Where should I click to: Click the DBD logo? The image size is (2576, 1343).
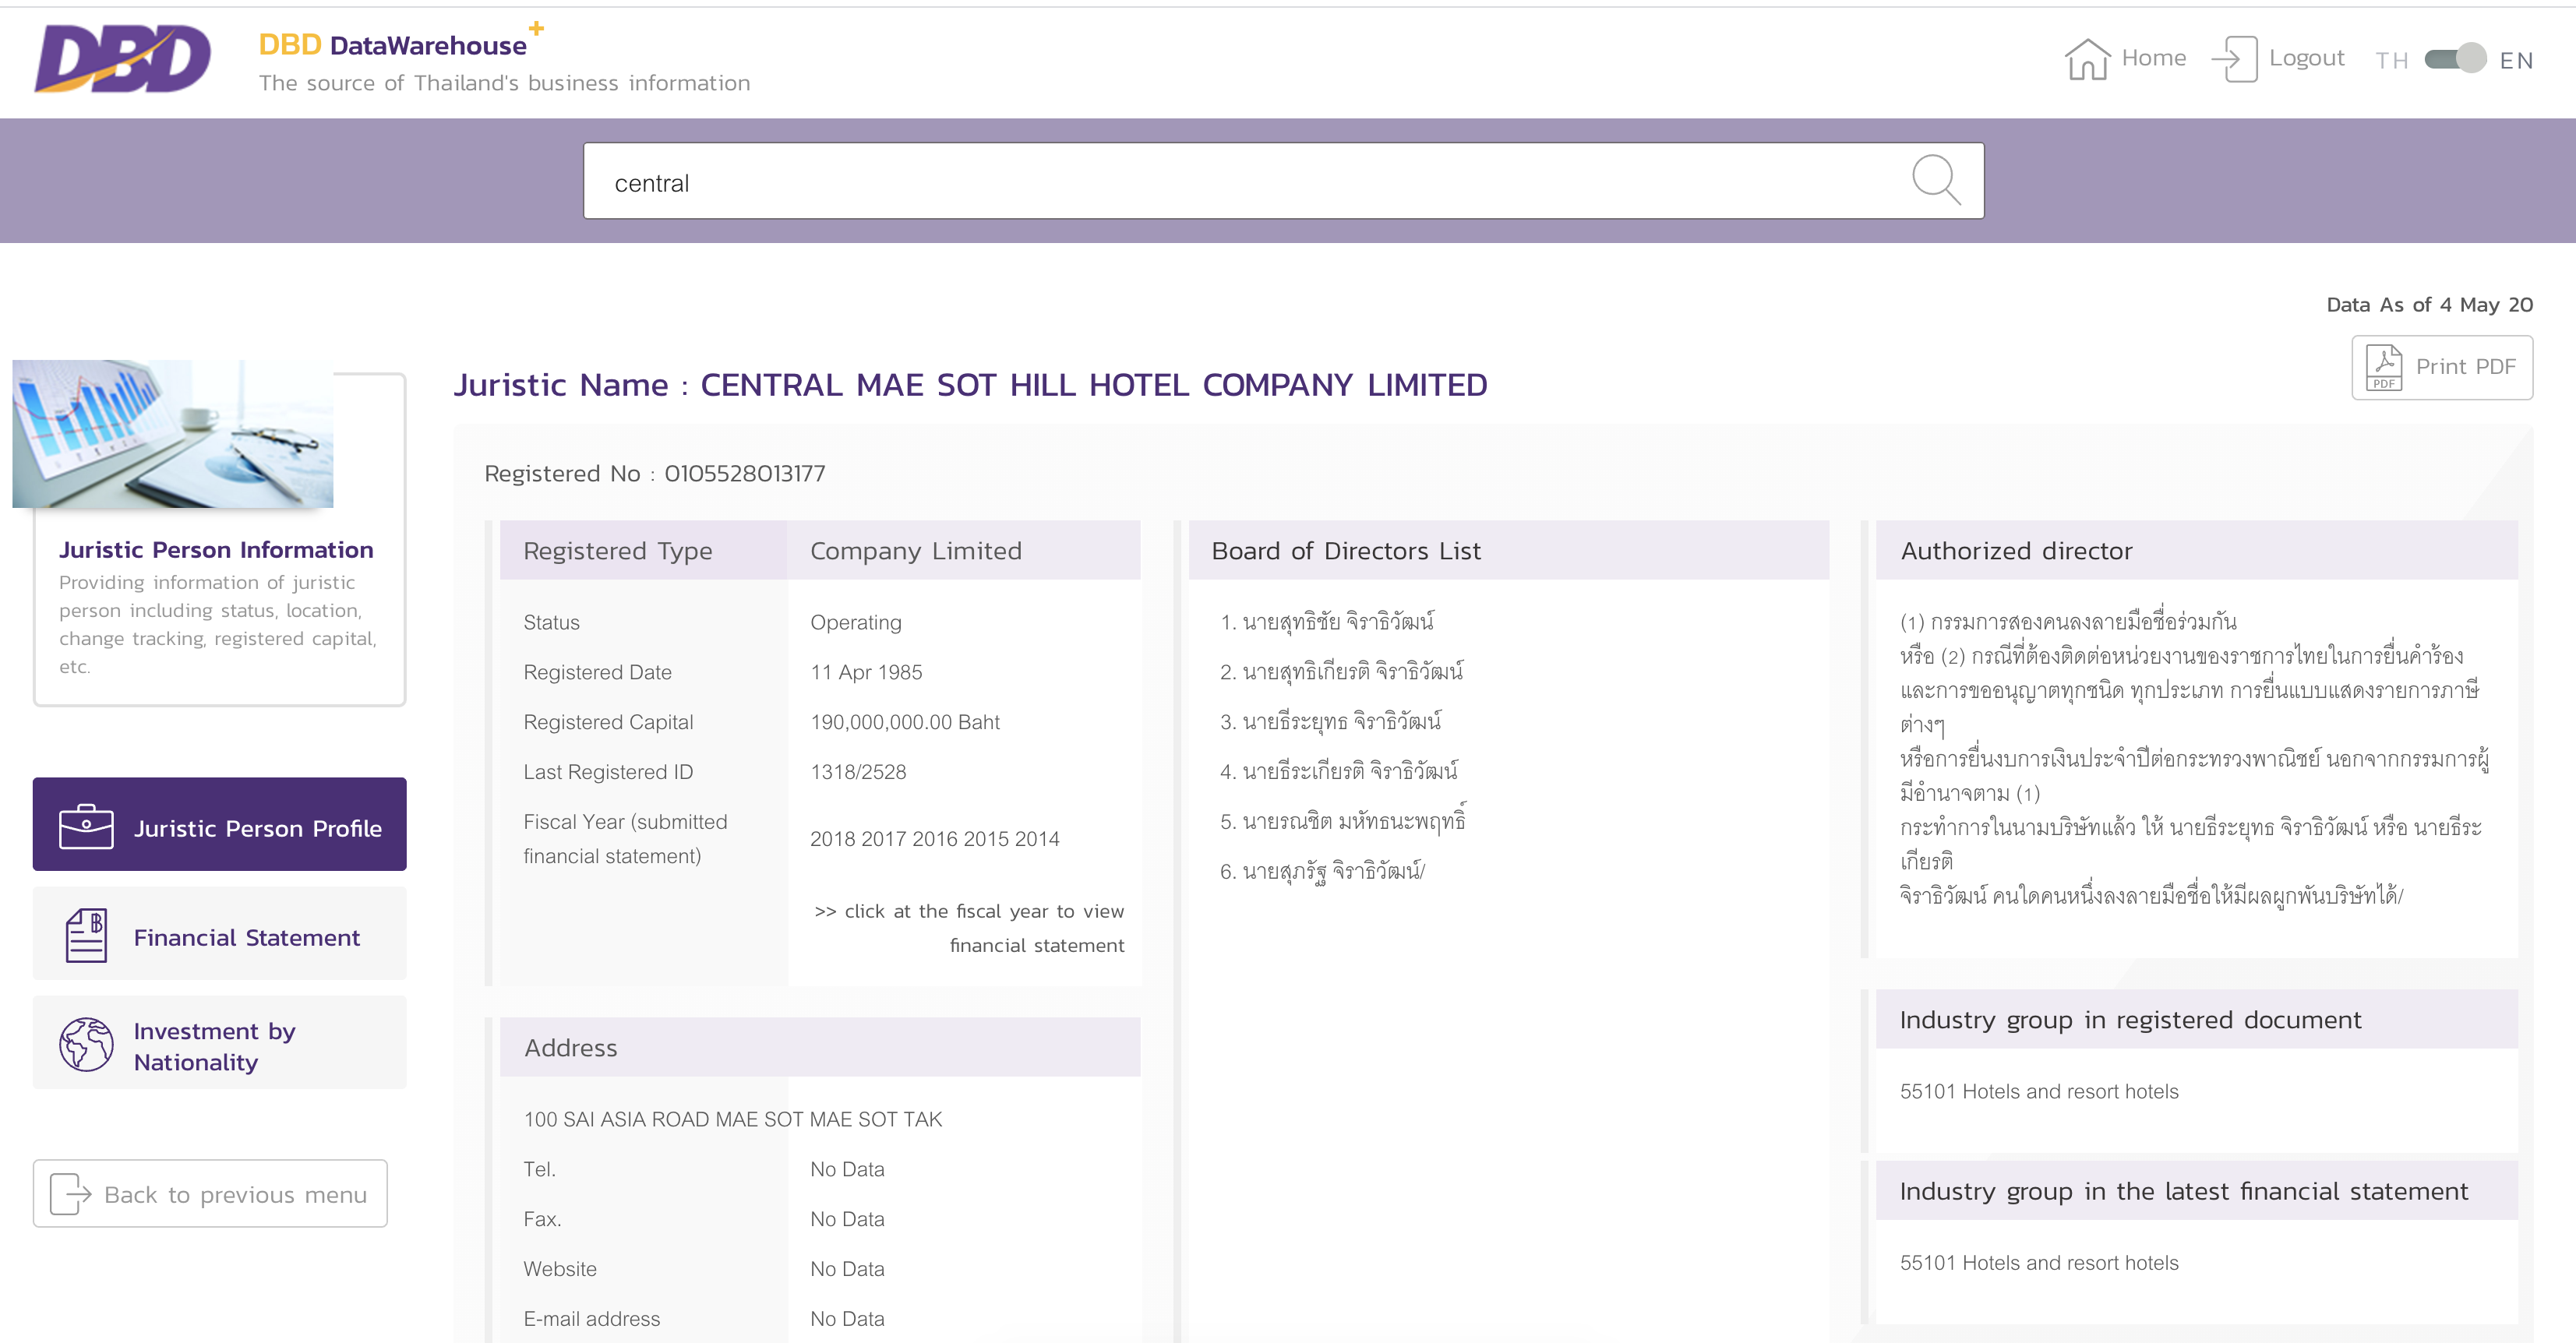pyautogui.click(x=122, y=59)
